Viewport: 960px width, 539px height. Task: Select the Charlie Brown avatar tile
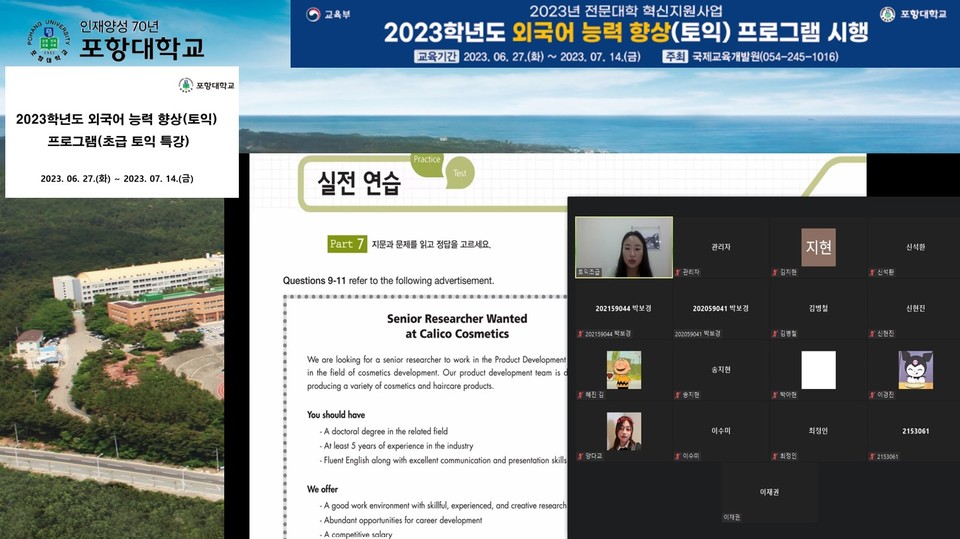[x=623, y=370]
